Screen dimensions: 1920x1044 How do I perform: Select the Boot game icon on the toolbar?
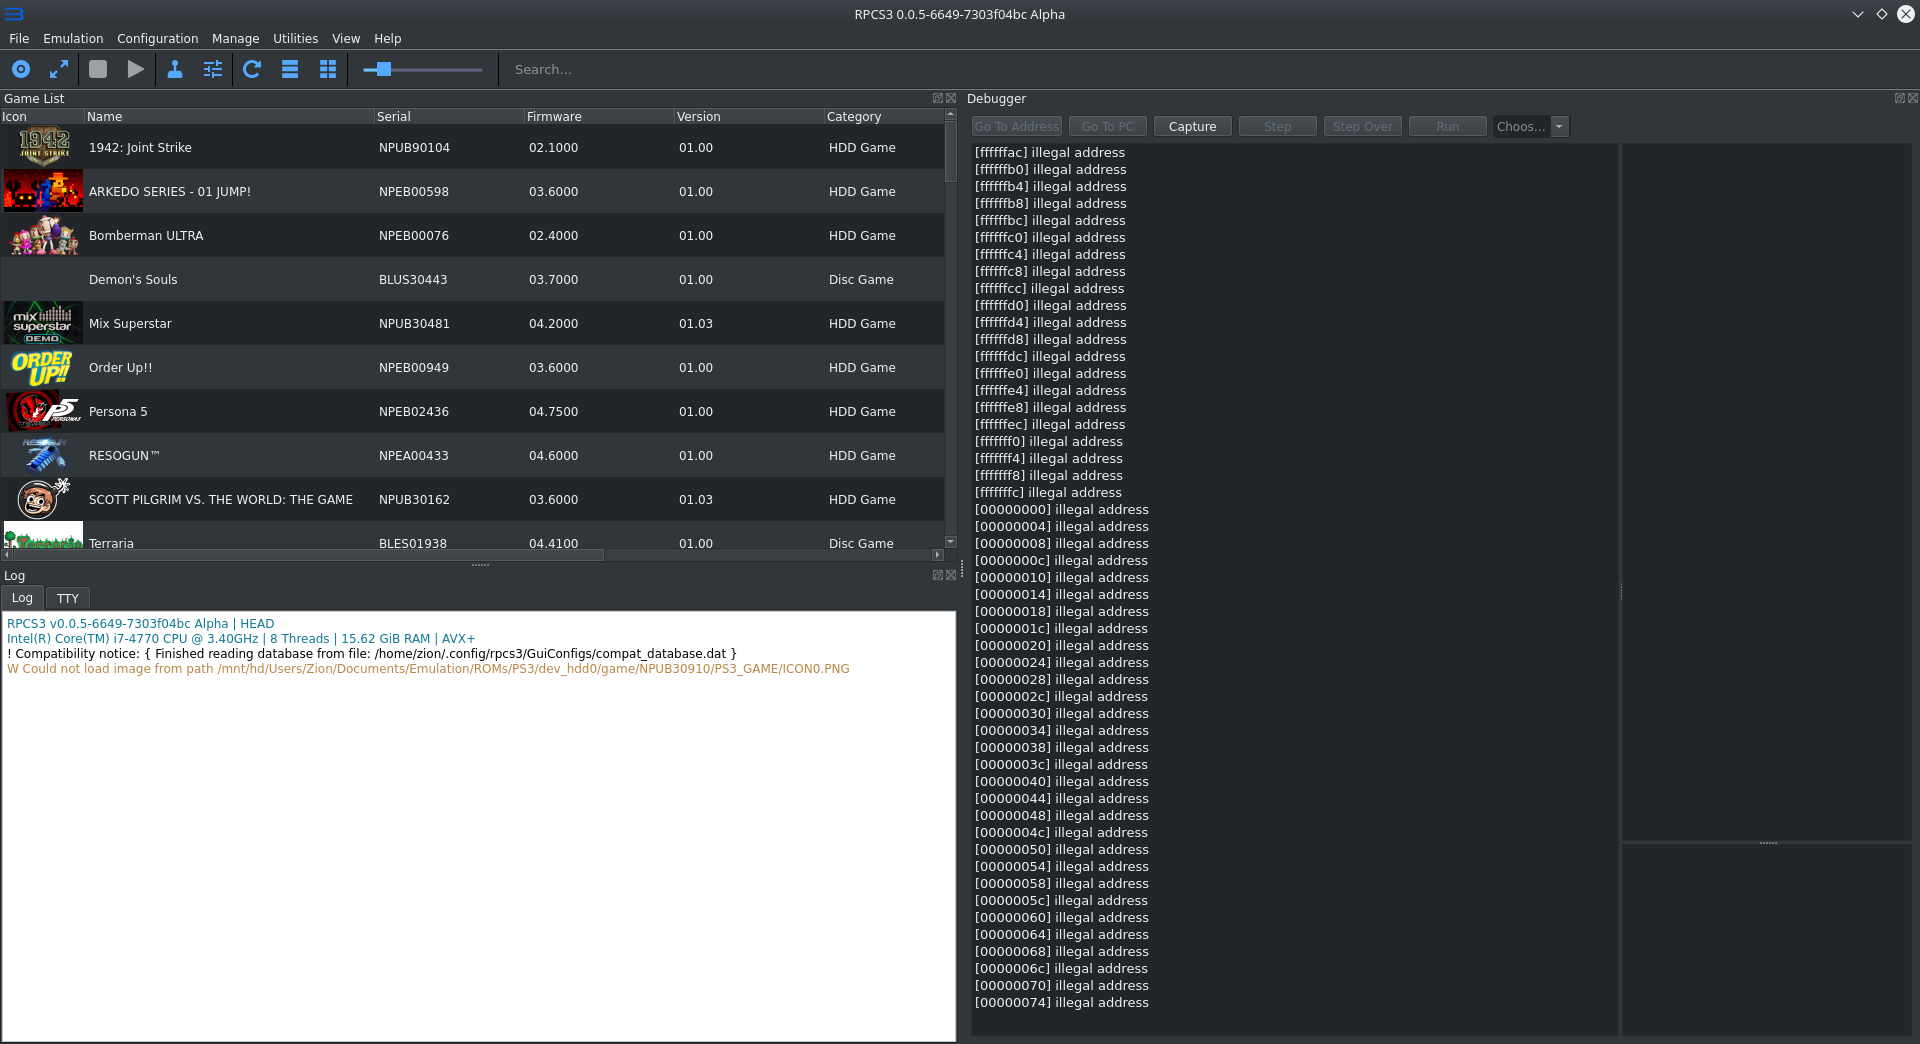[x=22, y=69]
